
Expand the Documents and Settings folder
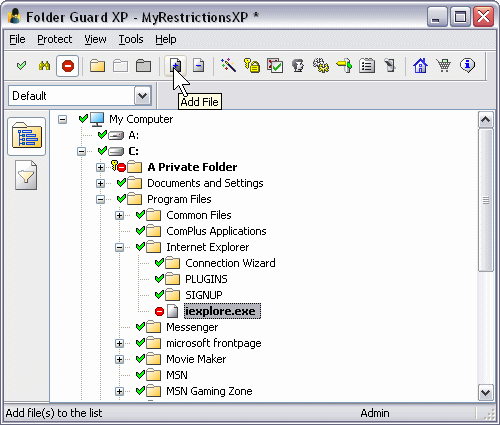click(100, 183)
